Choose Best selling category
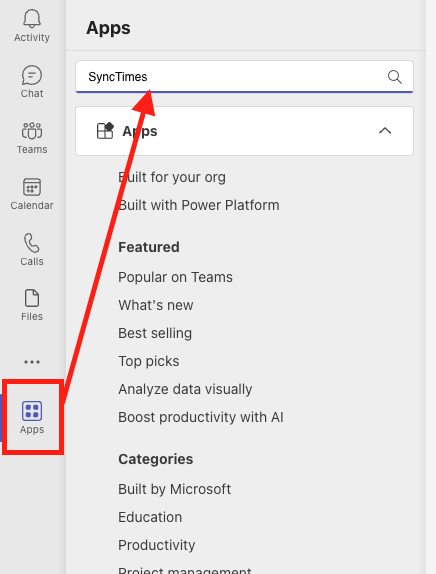 155,333
